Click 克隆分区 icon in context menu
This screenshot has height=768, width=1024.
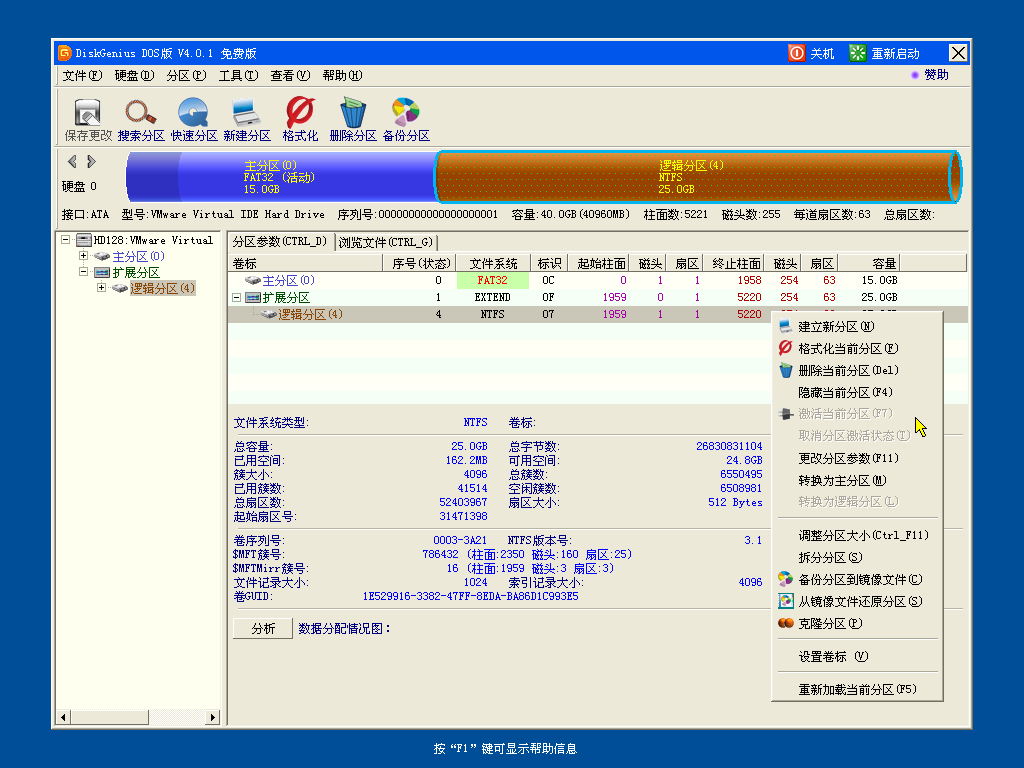pos(786,623)
